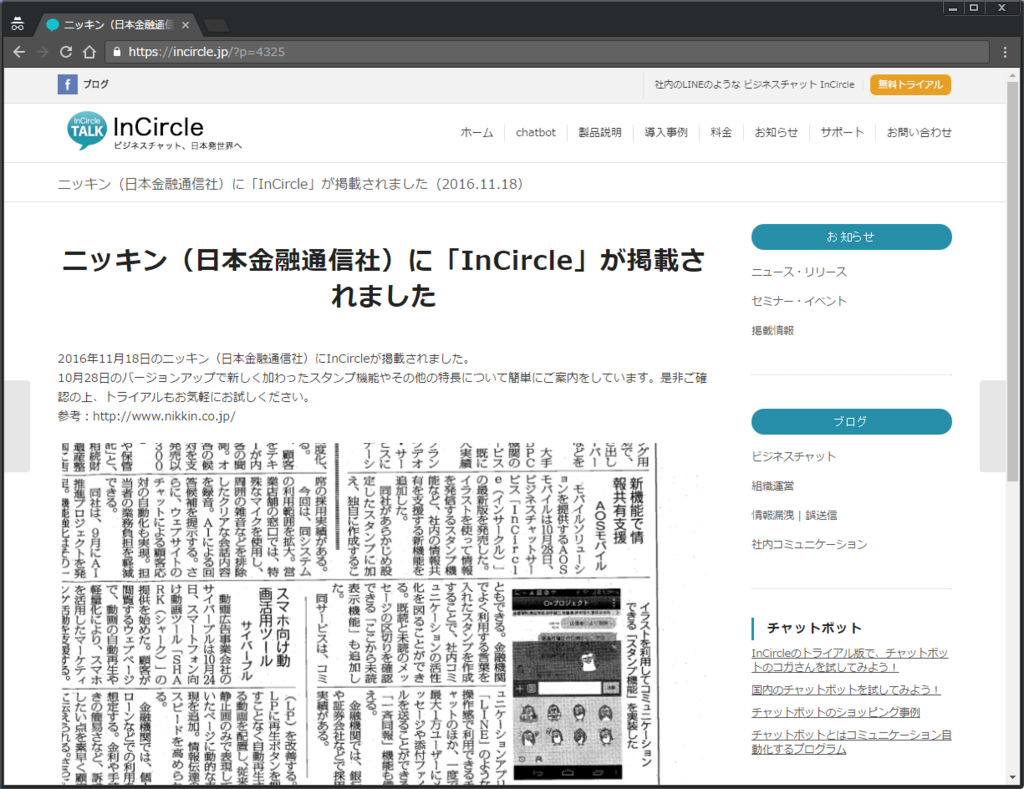Open link チャットボットのショッピング事例
Screen dimensions: 1024x789
click(835, 712)
